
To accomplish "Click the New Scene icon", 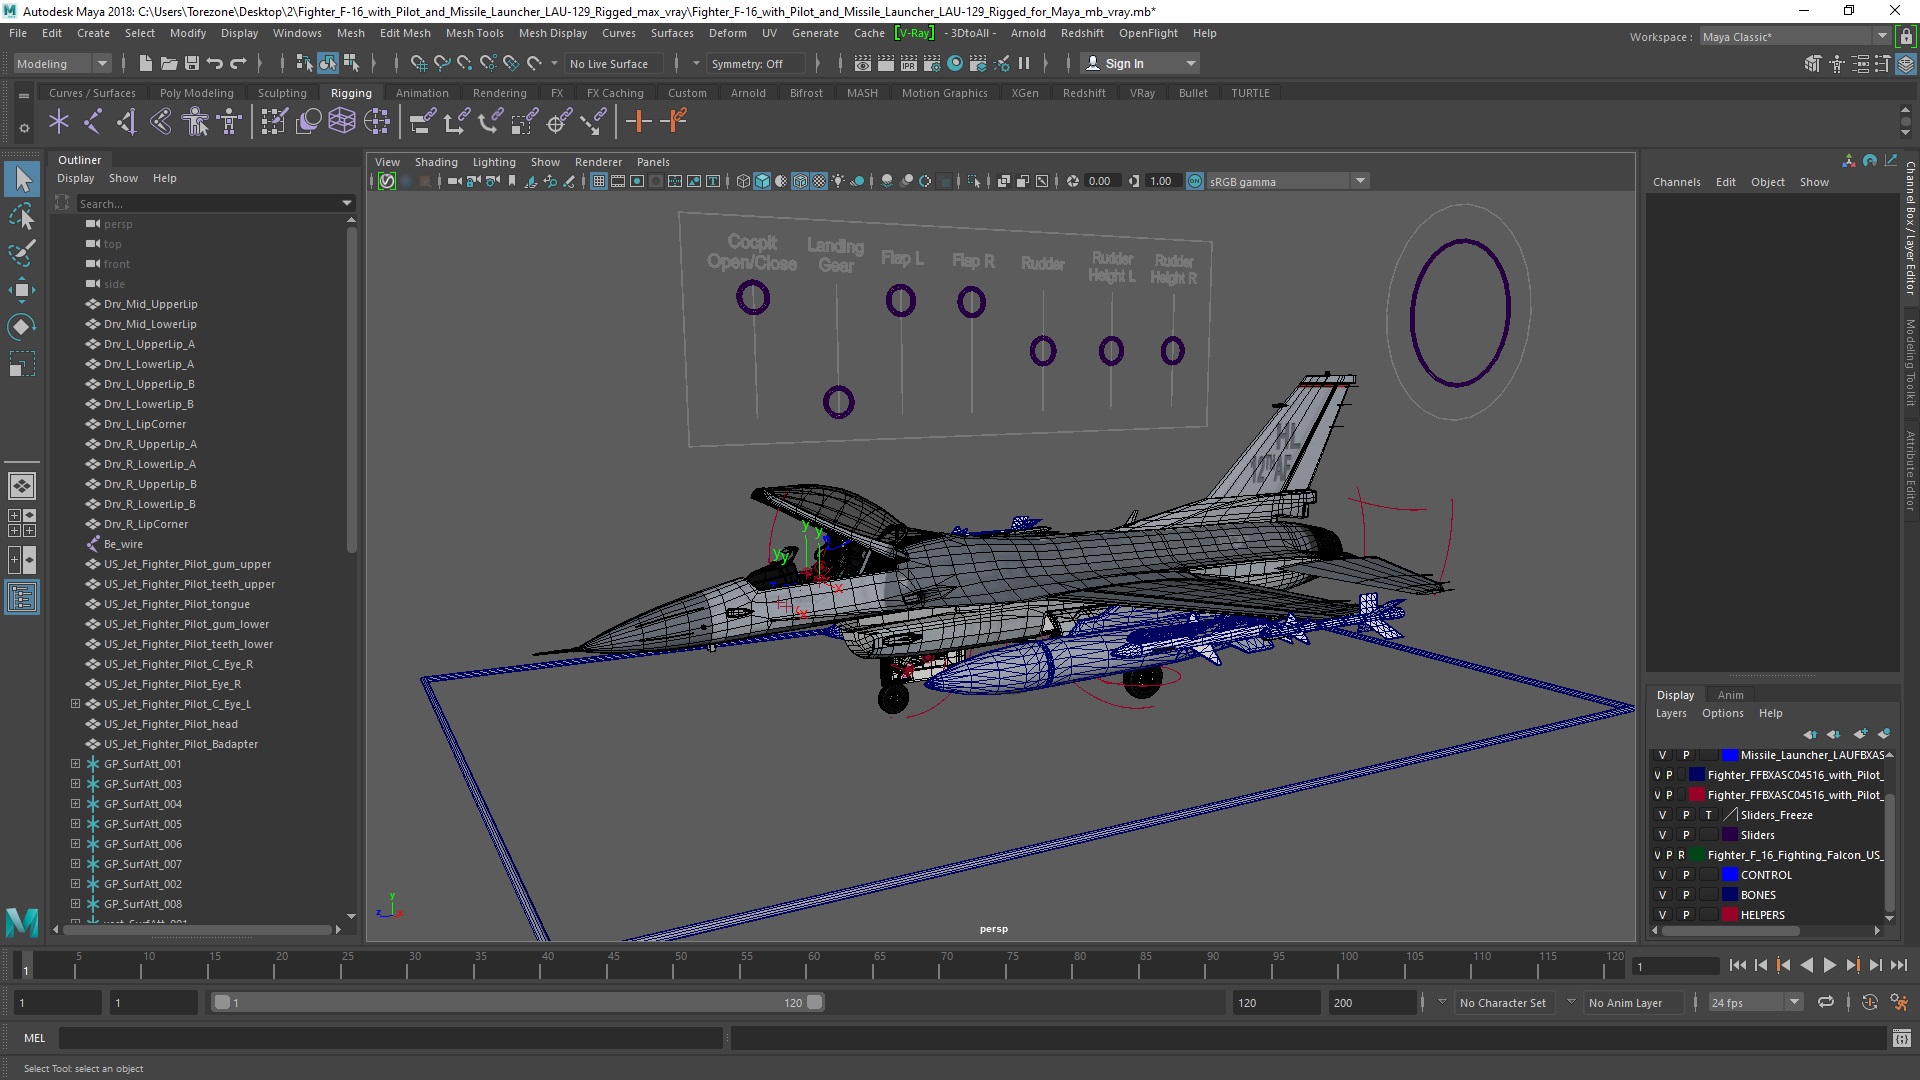I will (146, 63).
